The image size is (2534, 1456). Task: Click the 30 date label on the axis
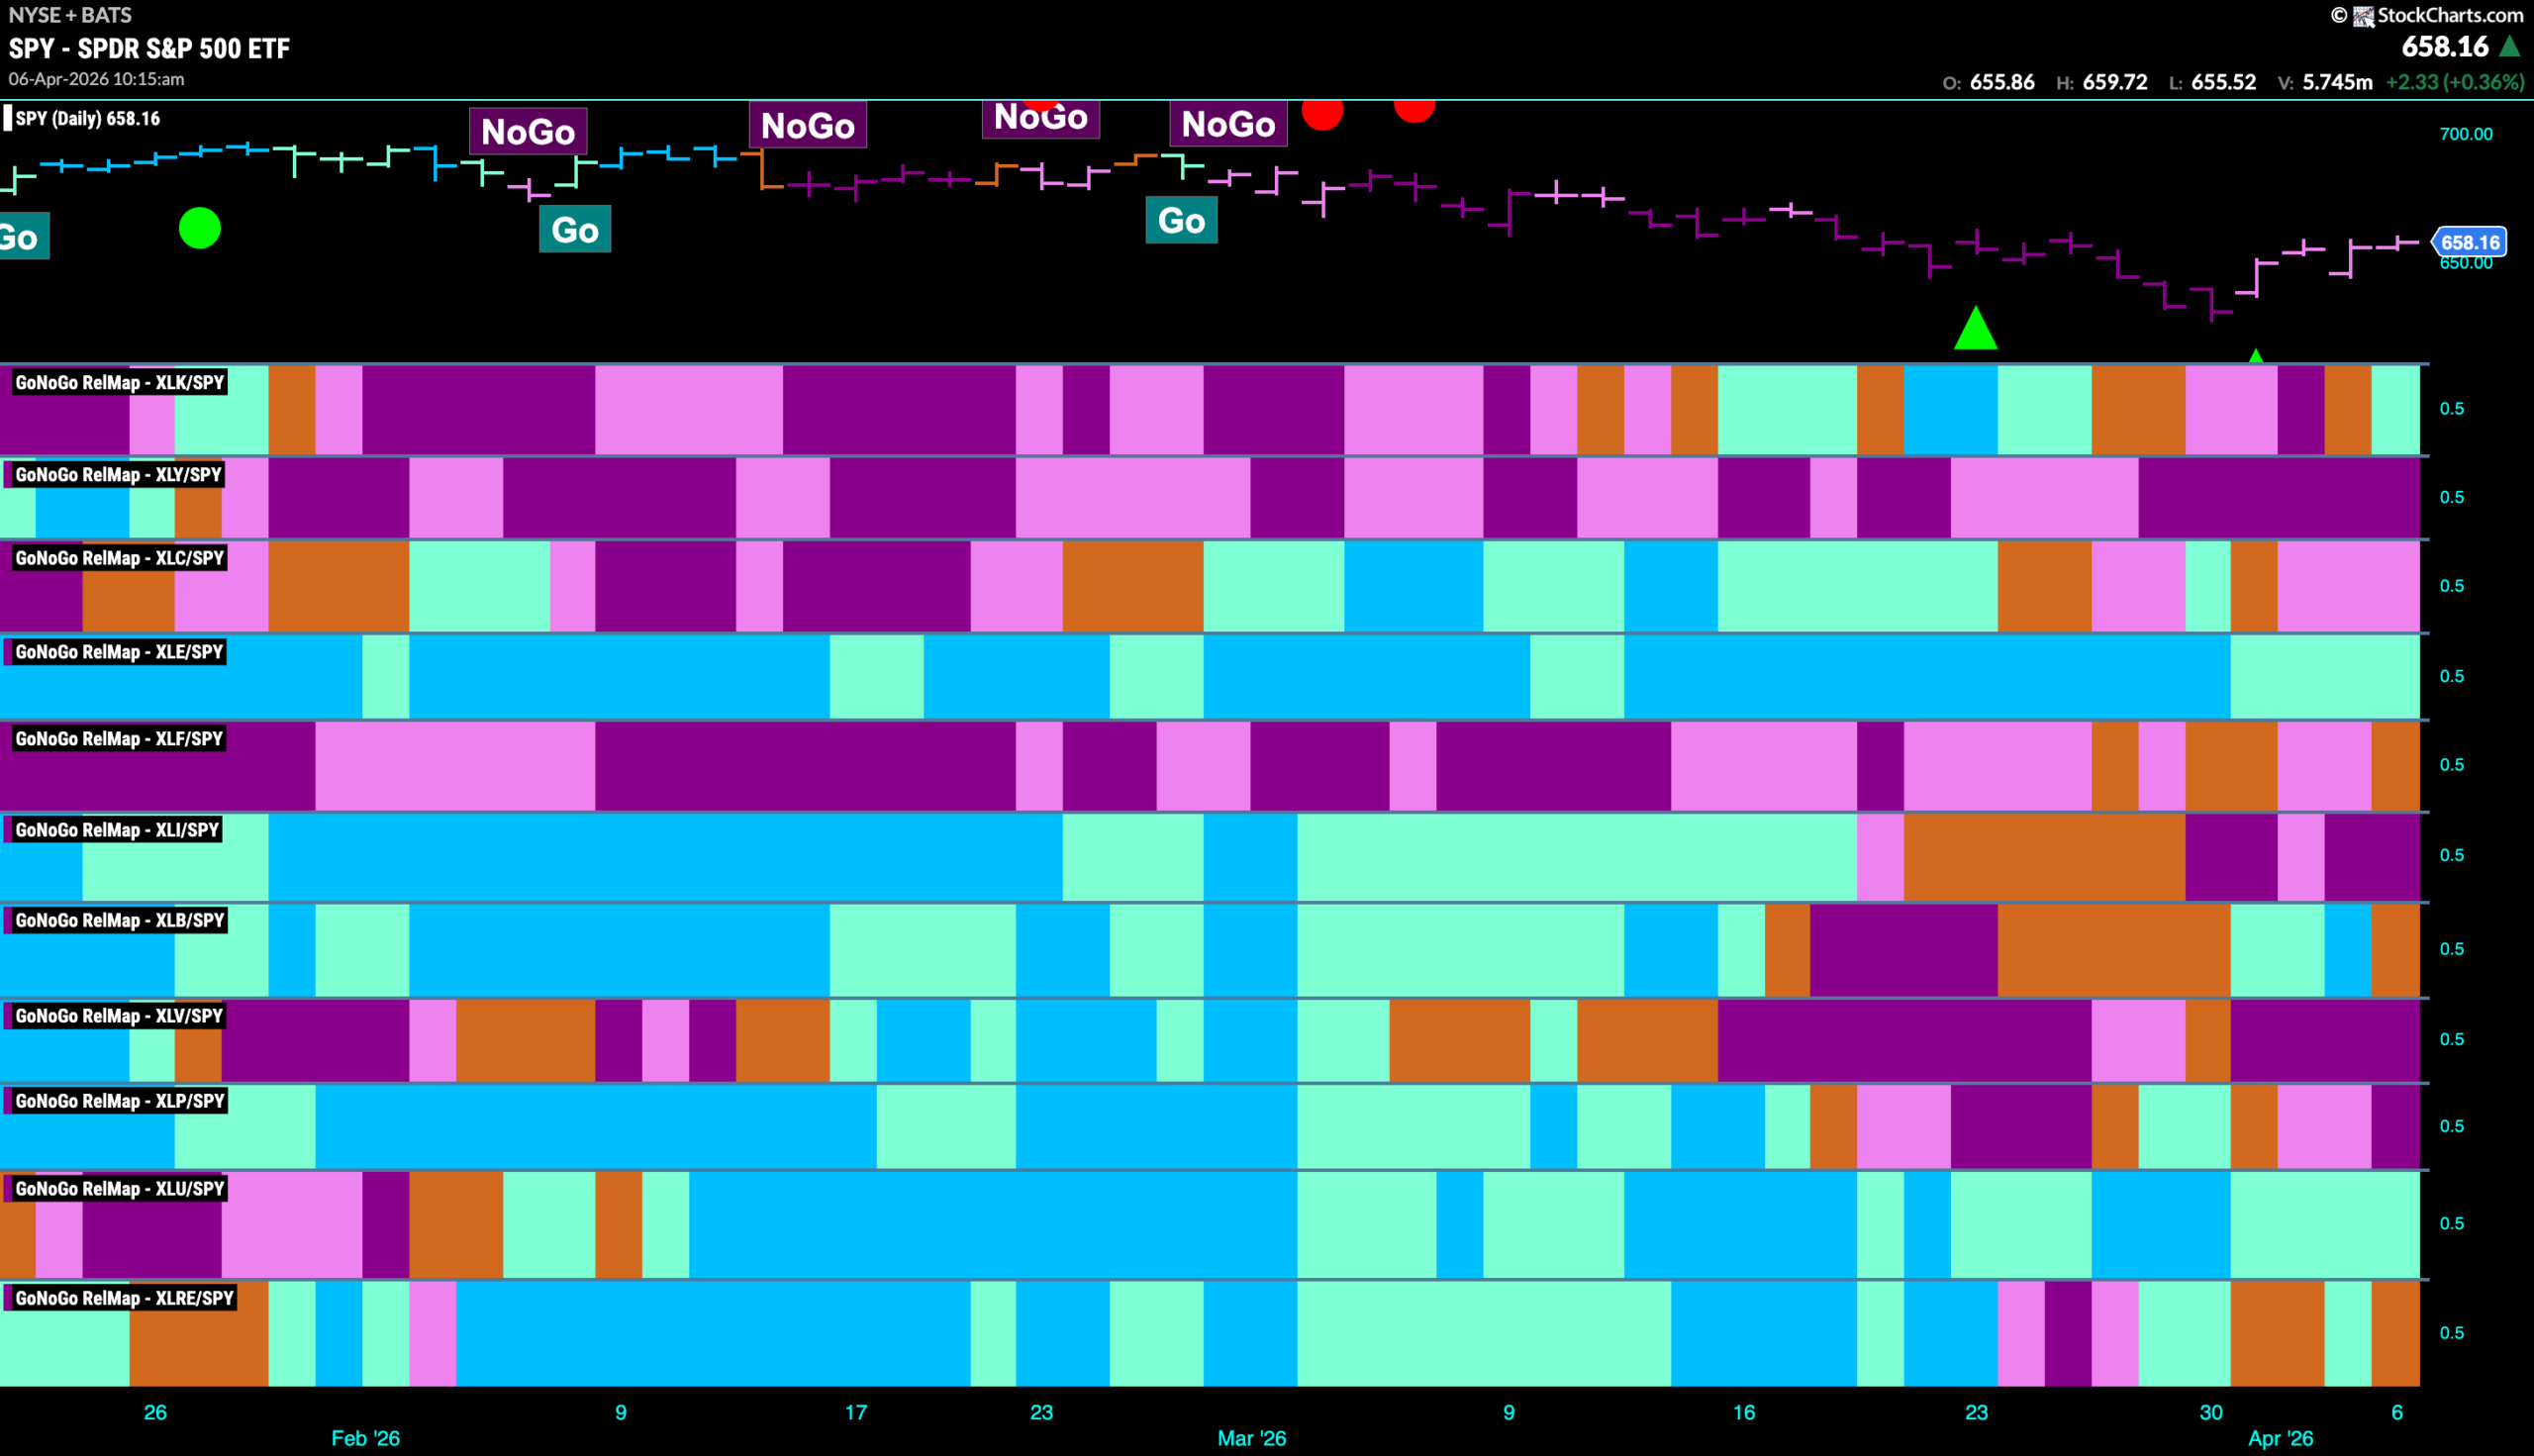pos(2211,1412)
